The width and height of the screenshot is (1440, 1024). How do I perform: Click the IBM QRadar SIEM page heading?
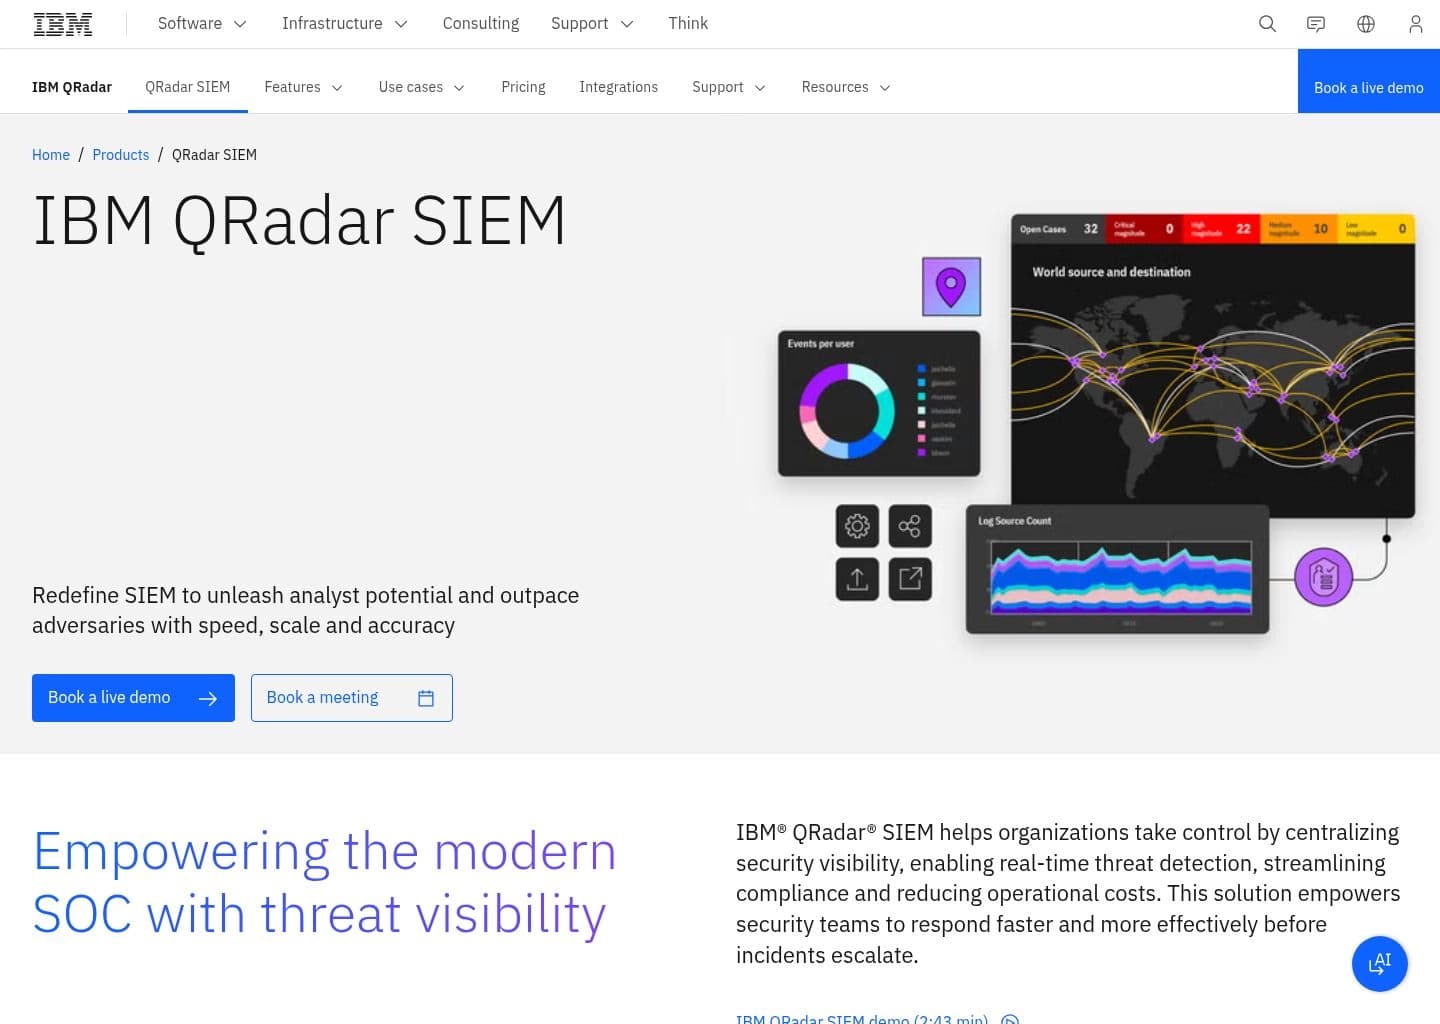[x=299, y=221]
